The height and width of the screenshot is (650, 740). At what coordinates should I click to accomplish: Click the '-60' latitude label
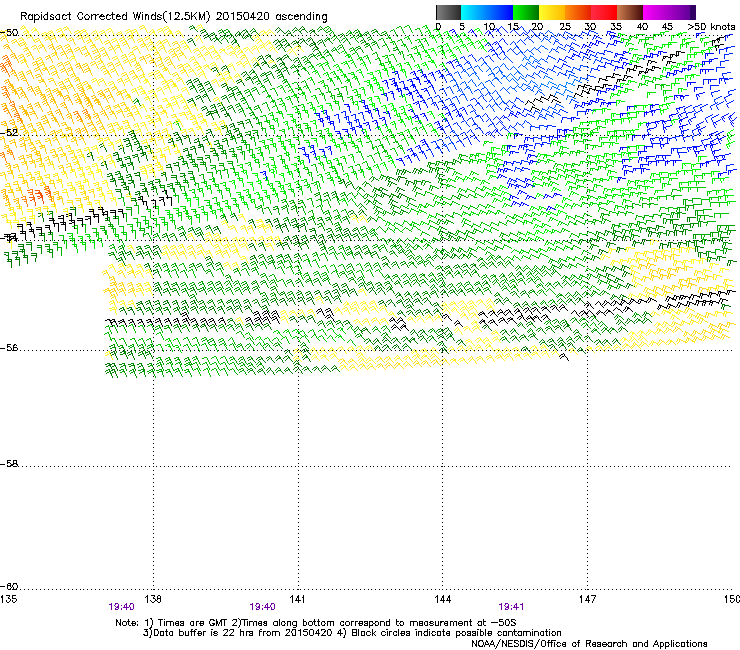(9, 587)
